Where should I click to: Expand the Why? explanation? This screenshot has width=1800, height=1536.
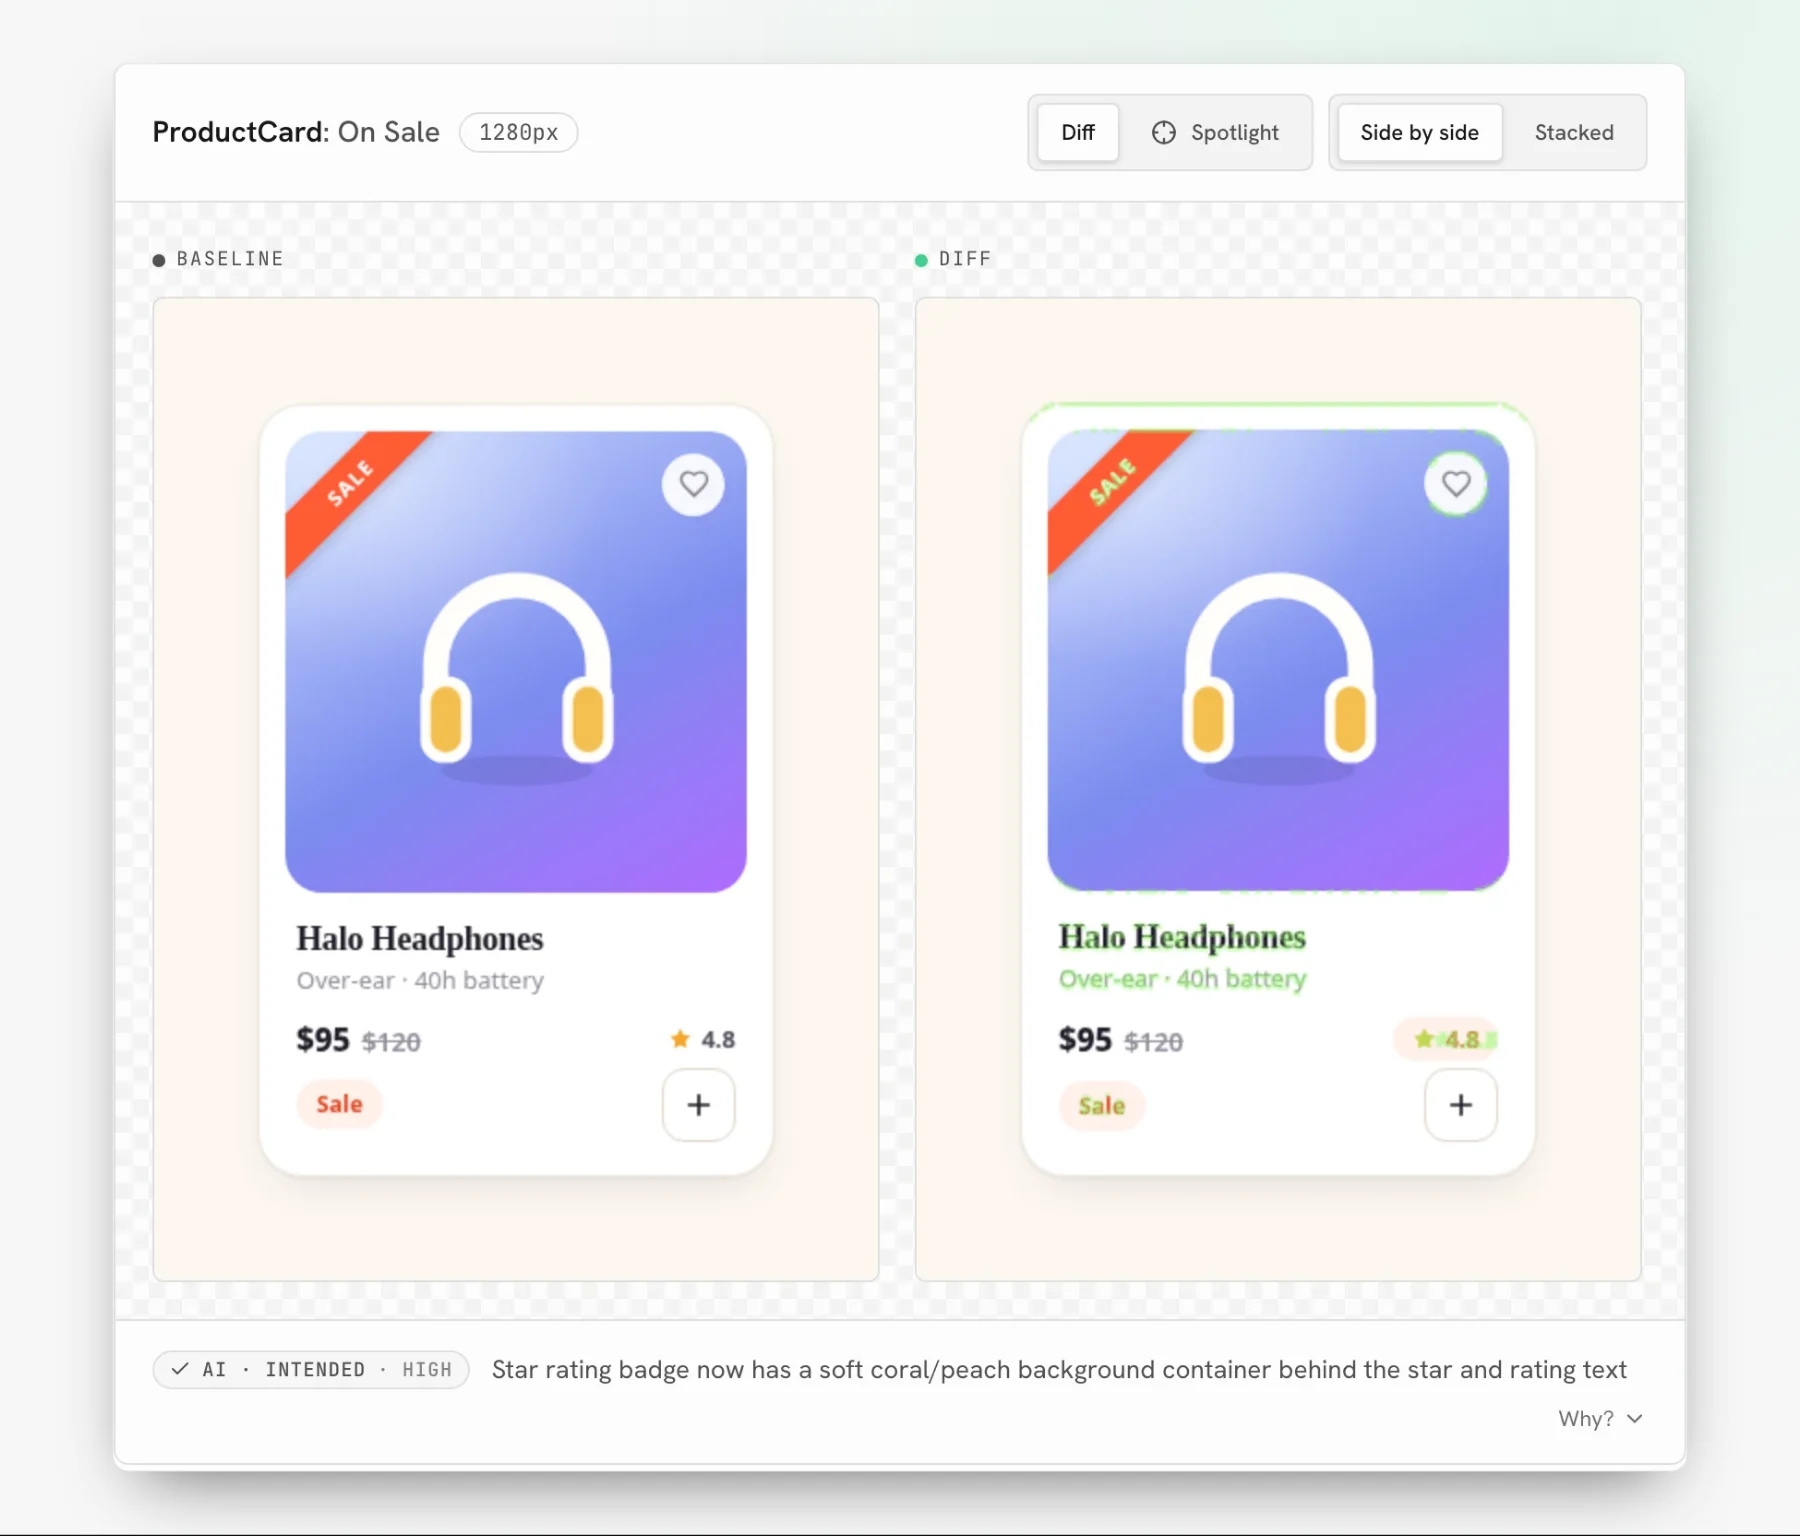[x=1600, y=1418]
